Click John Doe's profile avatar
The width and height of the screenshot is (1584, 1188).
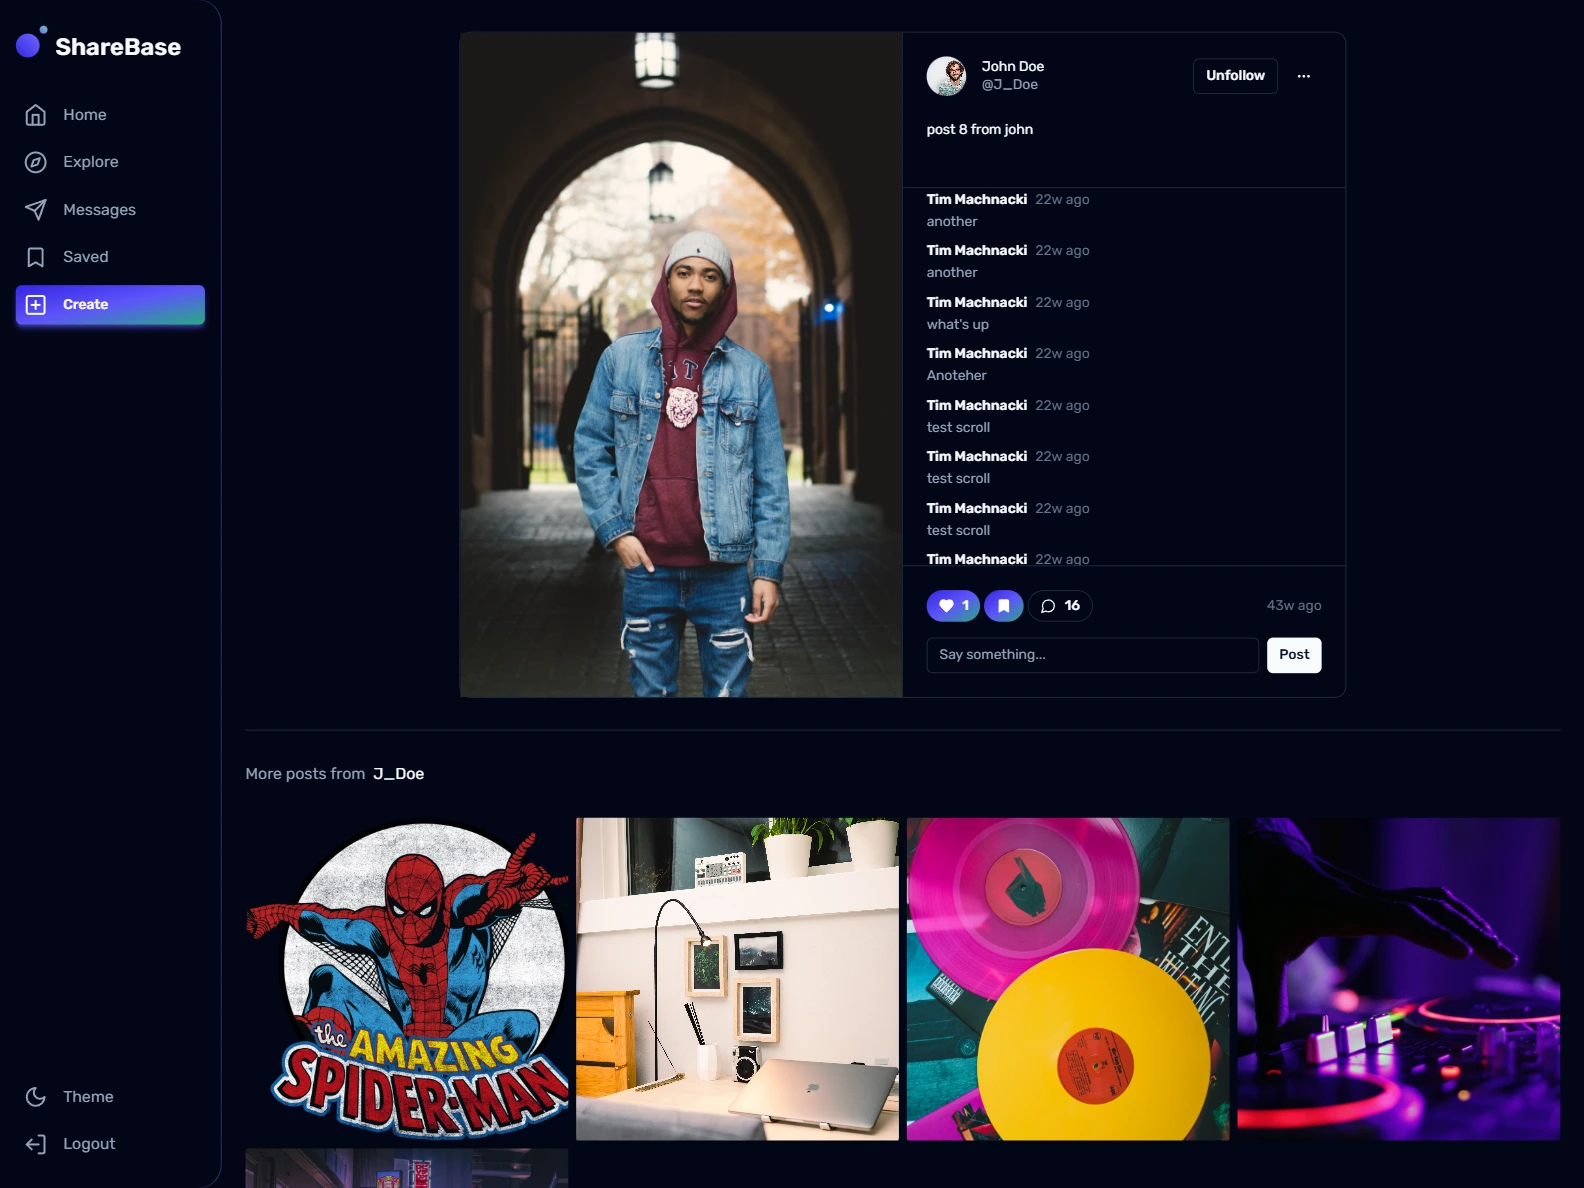[x=946, y=76]
